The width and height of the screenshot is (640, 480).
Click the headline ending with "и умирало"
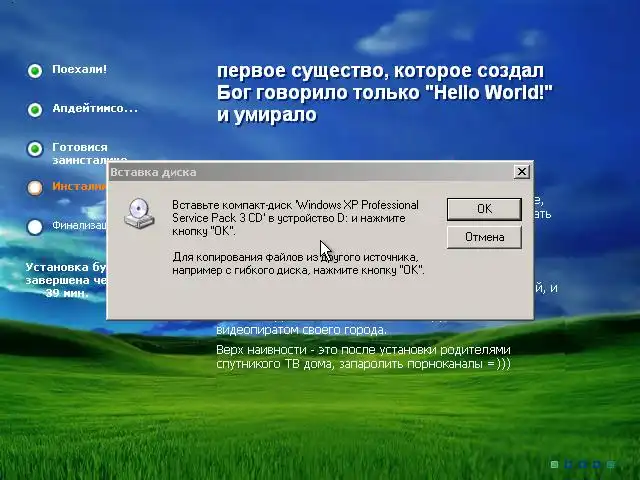click(384, 93)
